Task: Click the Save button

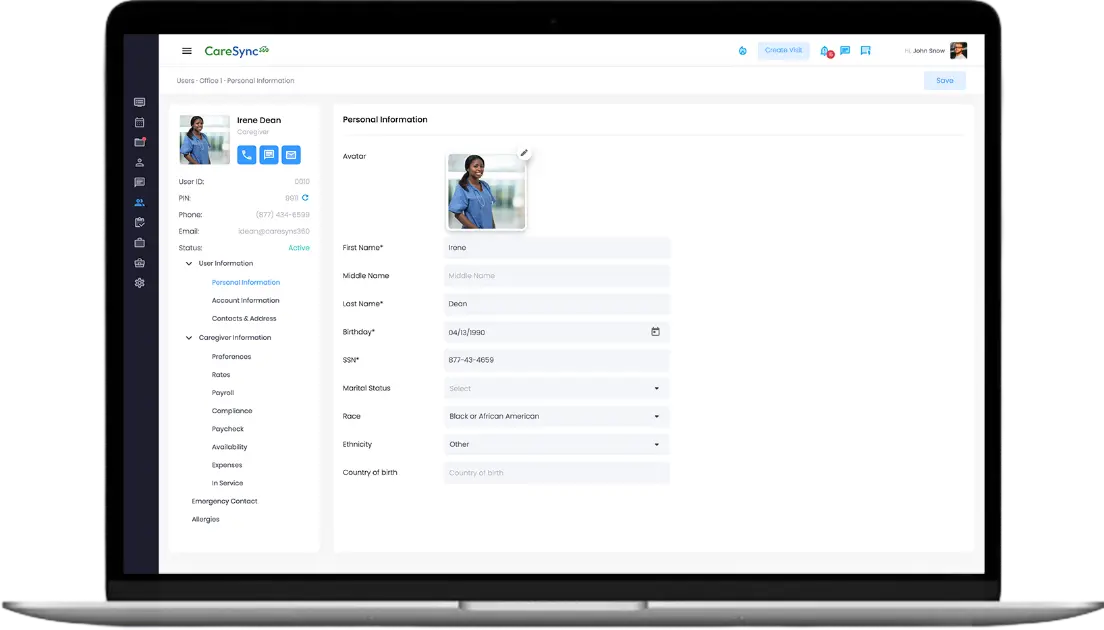Action: [944, 81]
